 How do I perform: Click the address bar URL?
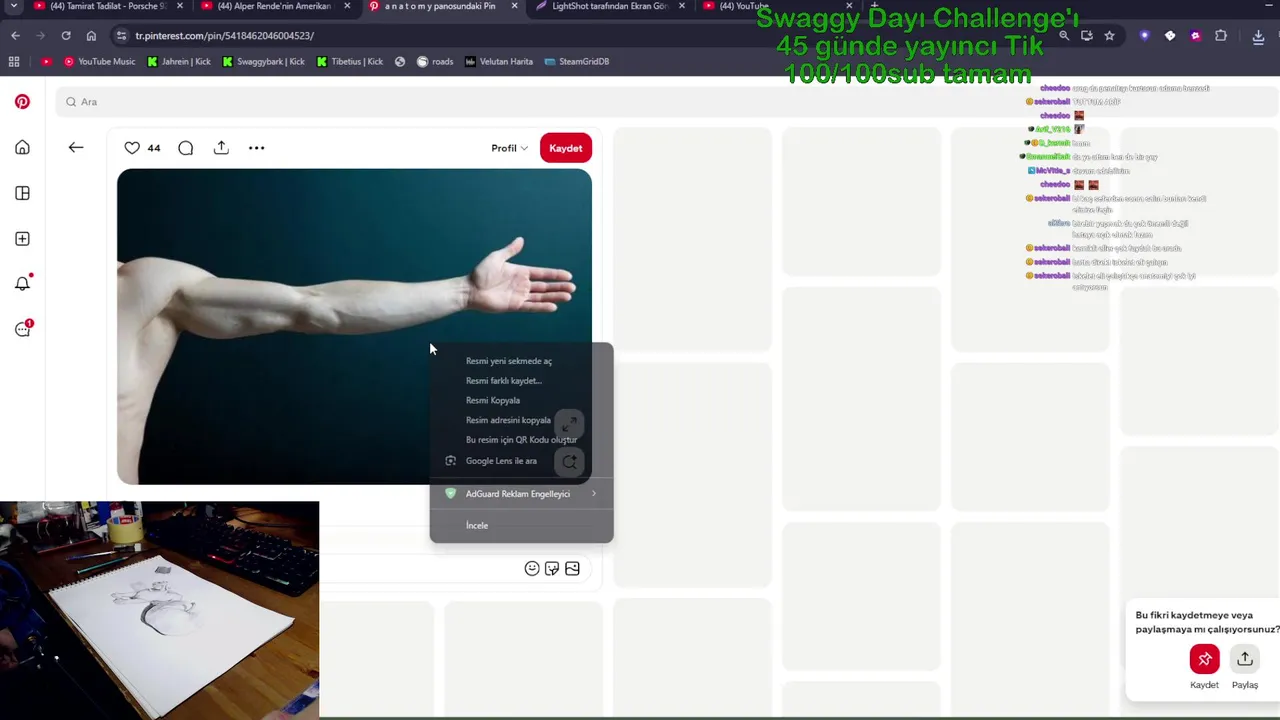[x=225, y=36]
